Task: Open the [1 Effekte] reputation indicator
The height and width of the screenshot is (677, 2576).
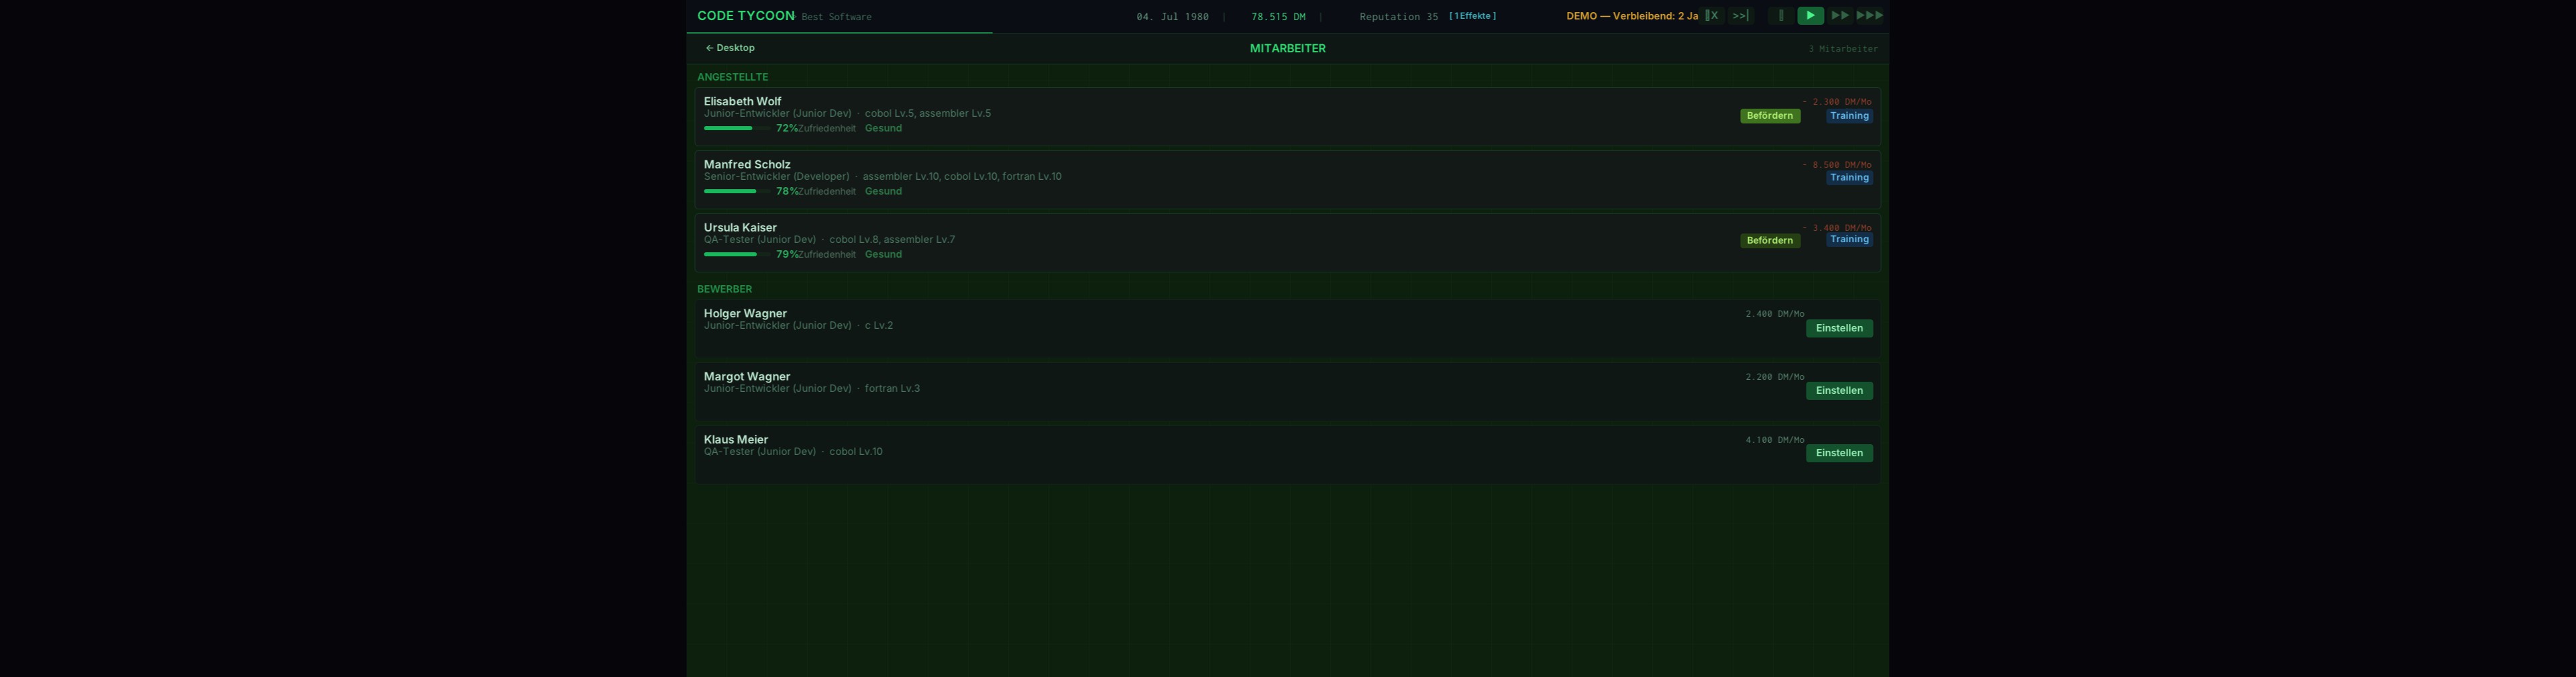Action: point(1472,16)
